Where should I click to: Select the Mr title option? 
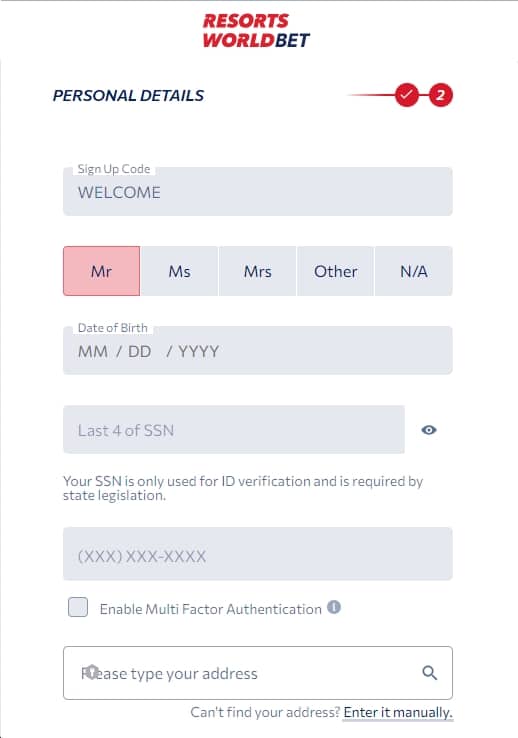pos(102,271)
